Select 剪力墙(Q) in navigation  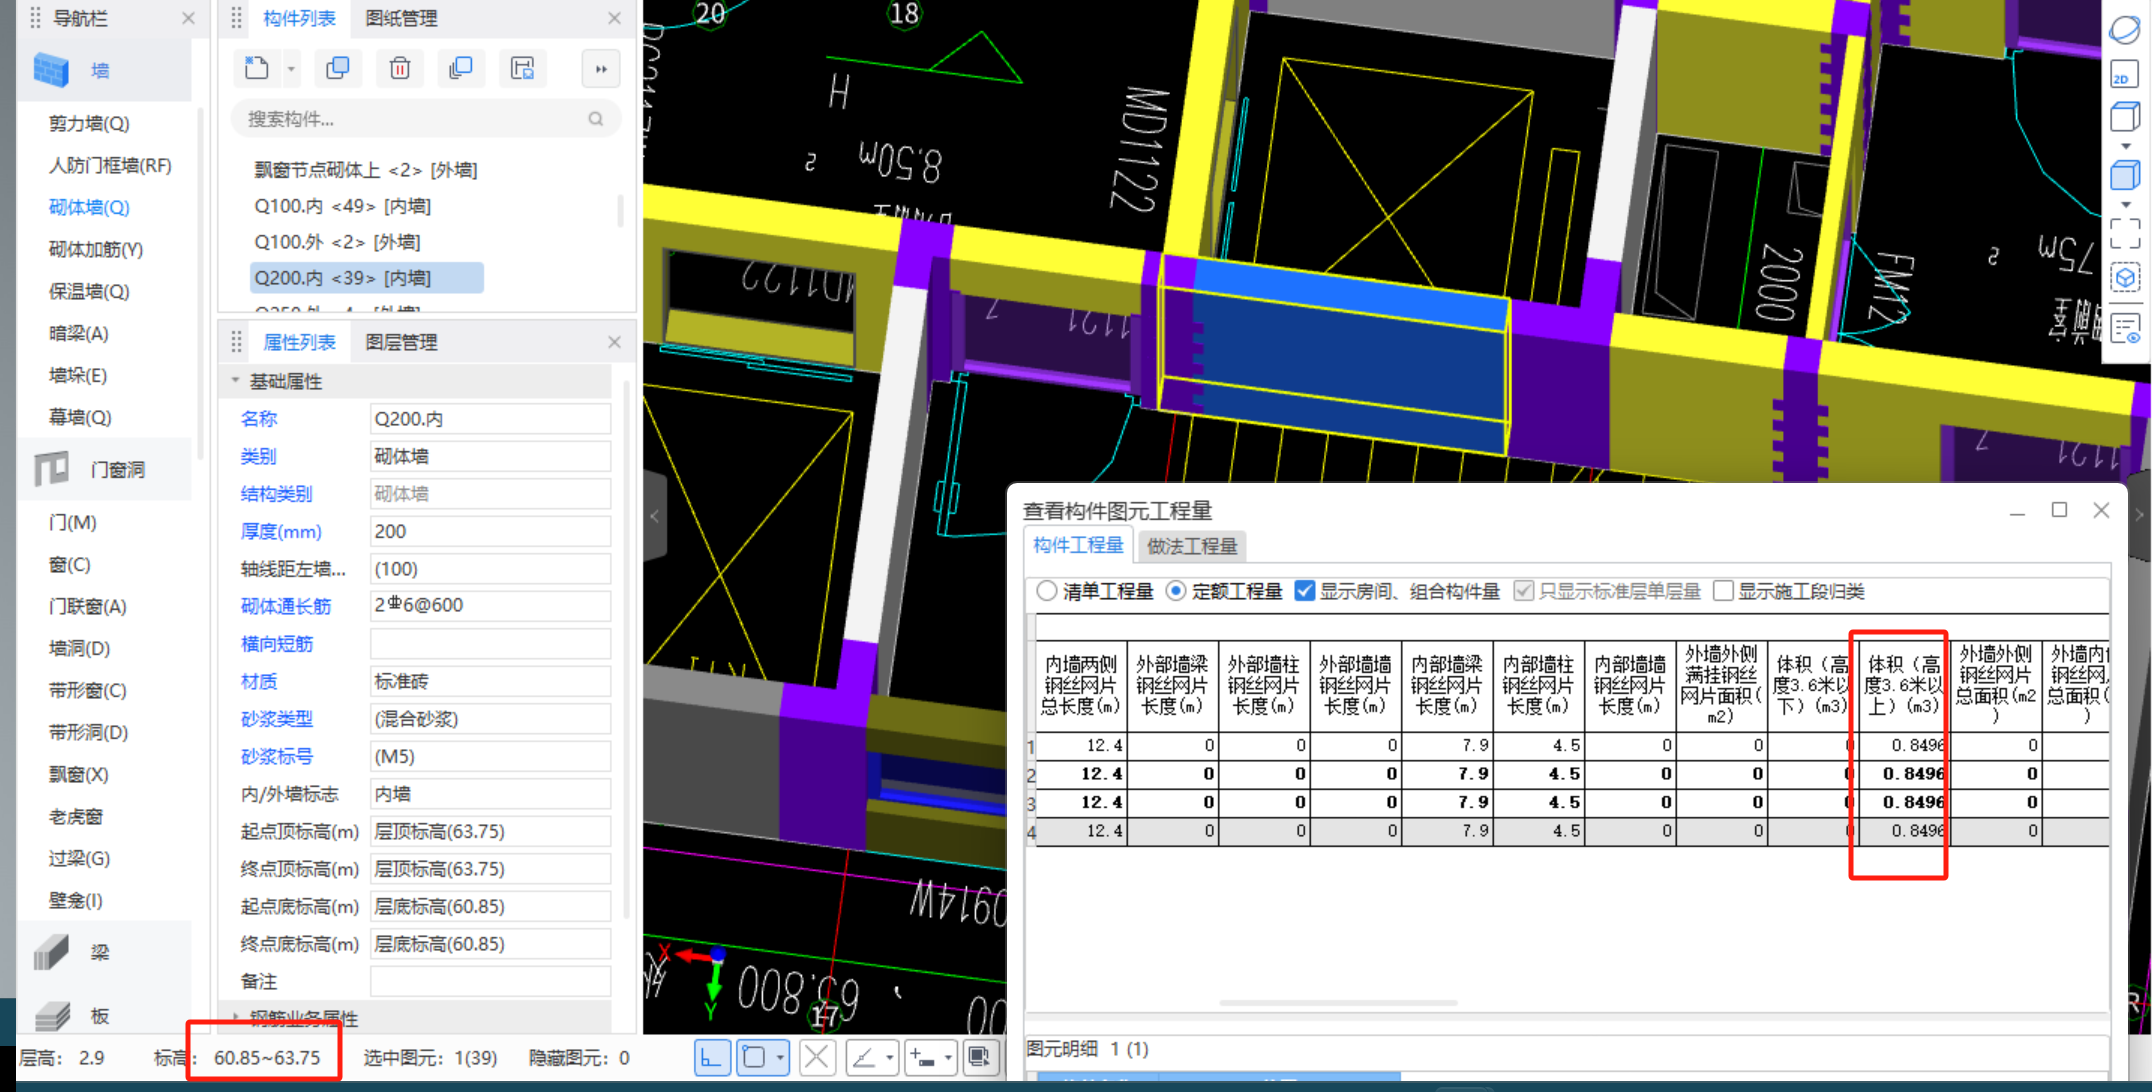pos(89,123)
